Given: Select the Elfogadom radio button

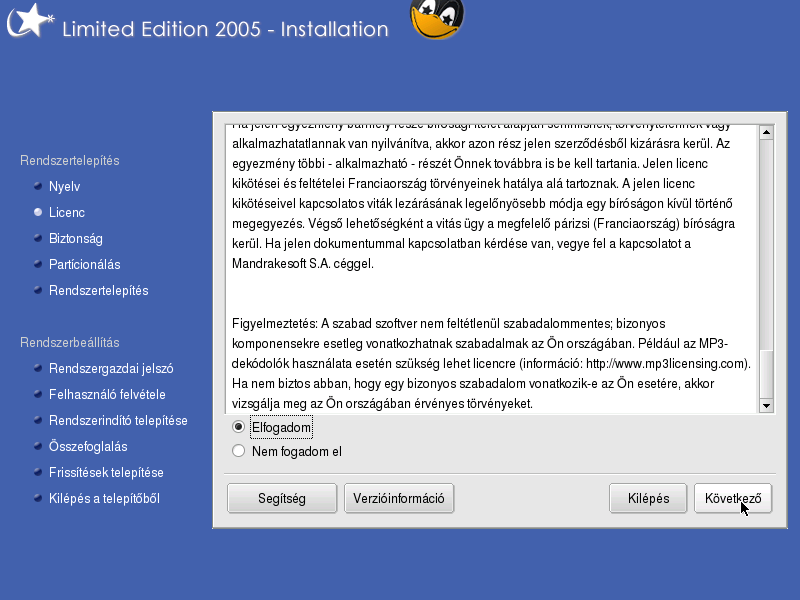Looking at the screenshot, I should tap(238, 427).
